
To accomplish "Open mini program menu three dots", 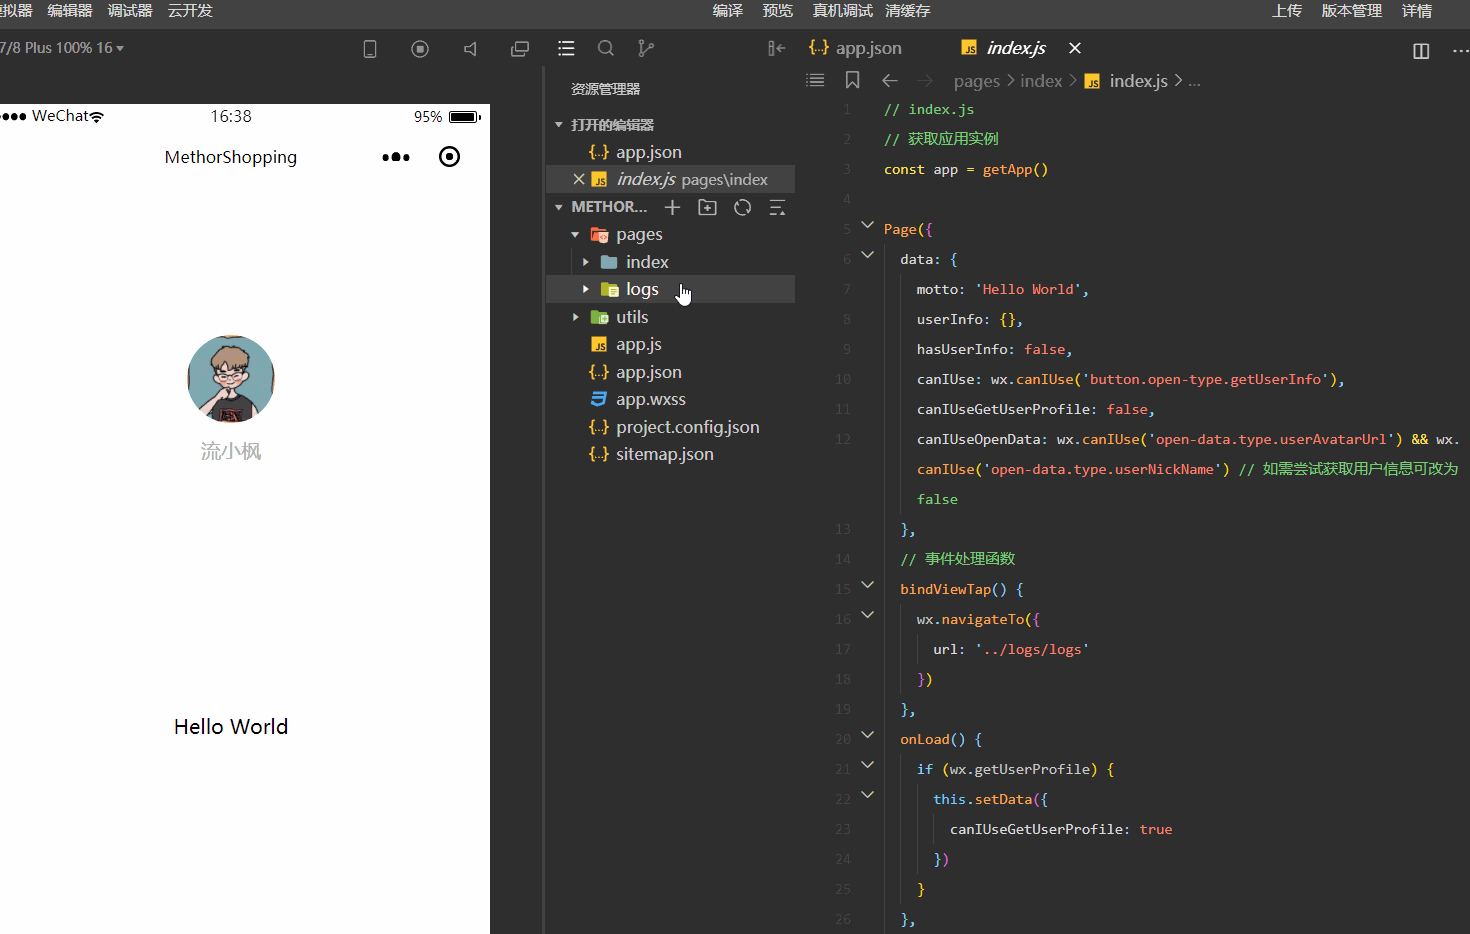I will click(x=396, y=157).
